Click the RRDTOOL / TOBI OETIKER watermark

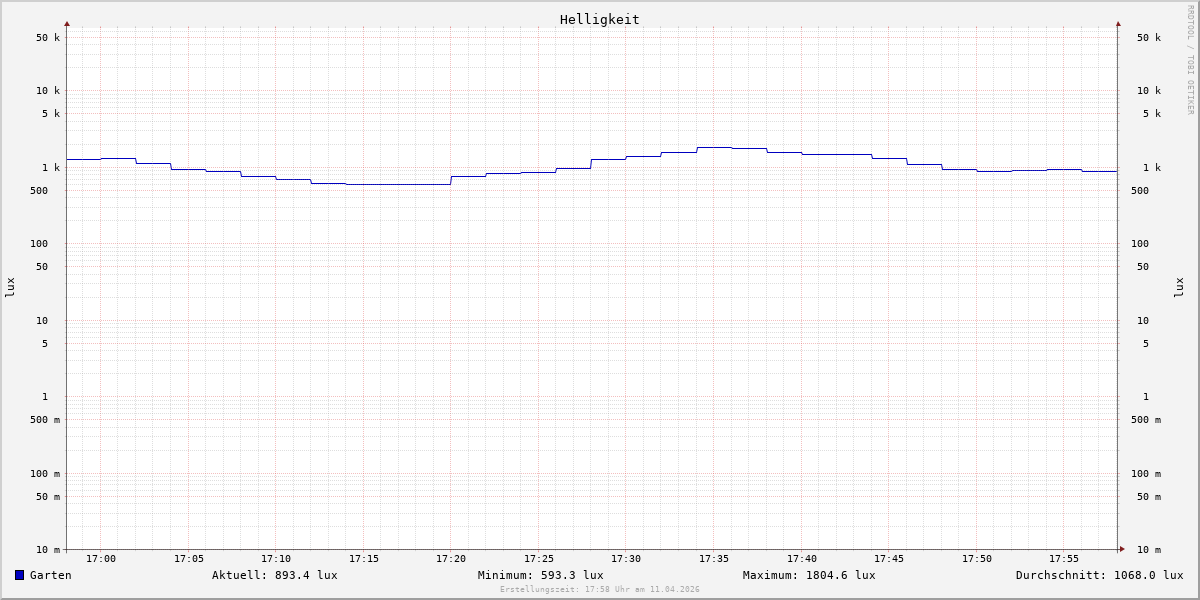click(1190, 59)
